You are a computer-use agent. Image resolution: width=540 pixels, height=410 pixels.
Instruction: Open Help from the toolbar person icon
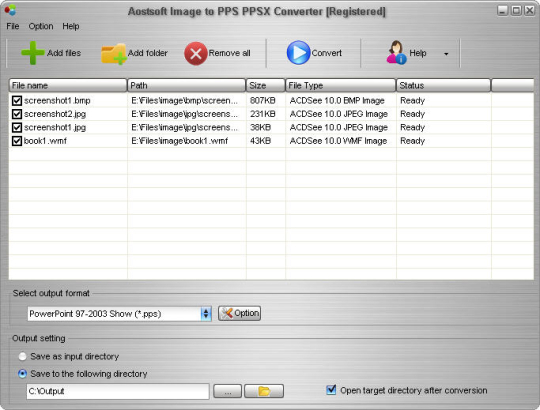396,52
